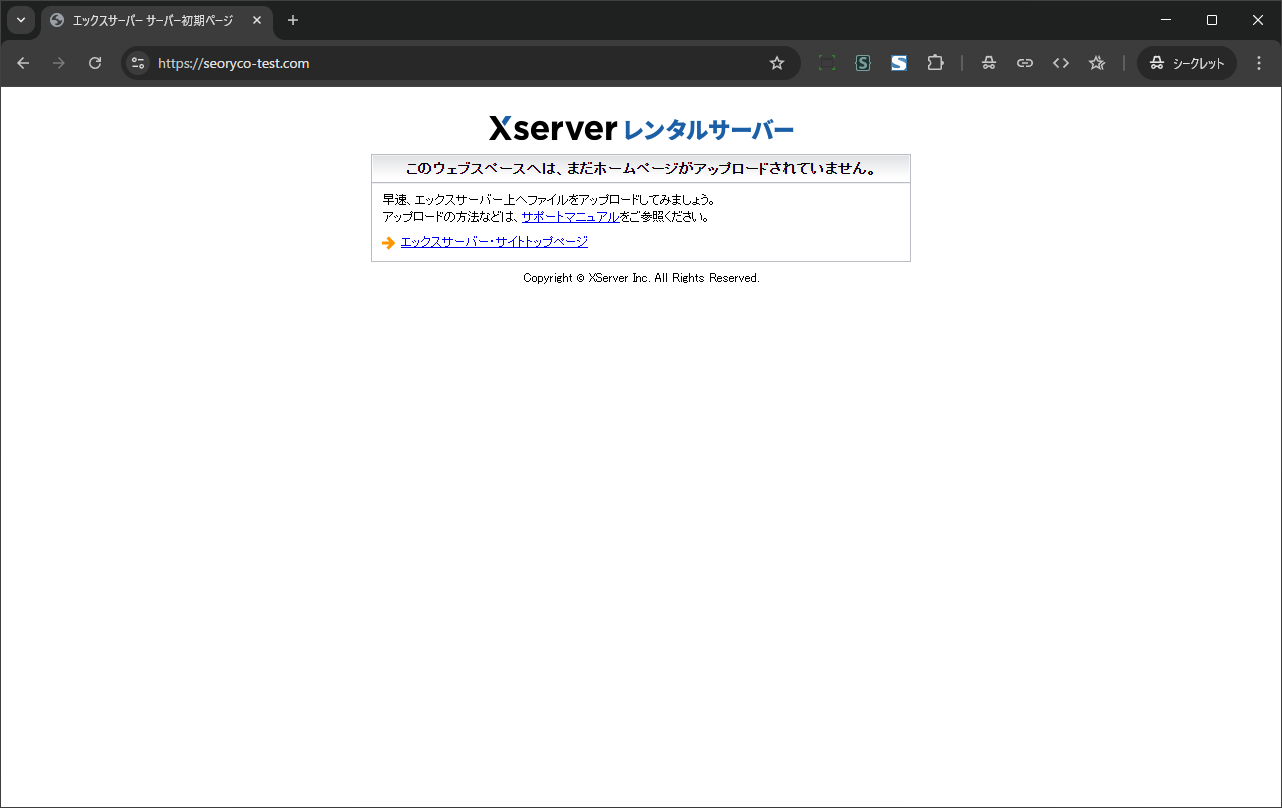The image size is (1282, 808).
Task: Select the エックスサーバー サーバー初期ページ tab
Action: [150, 20]
